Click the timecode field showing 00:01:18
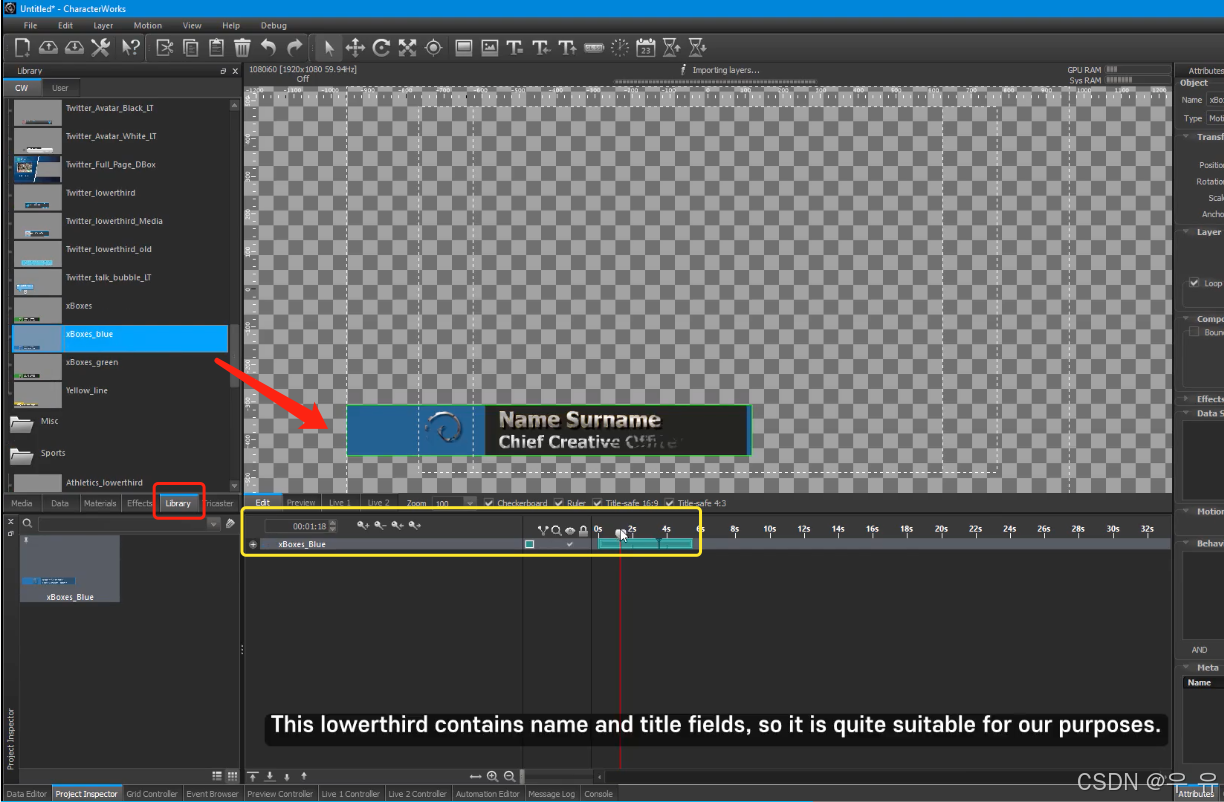 coord(301,525)
